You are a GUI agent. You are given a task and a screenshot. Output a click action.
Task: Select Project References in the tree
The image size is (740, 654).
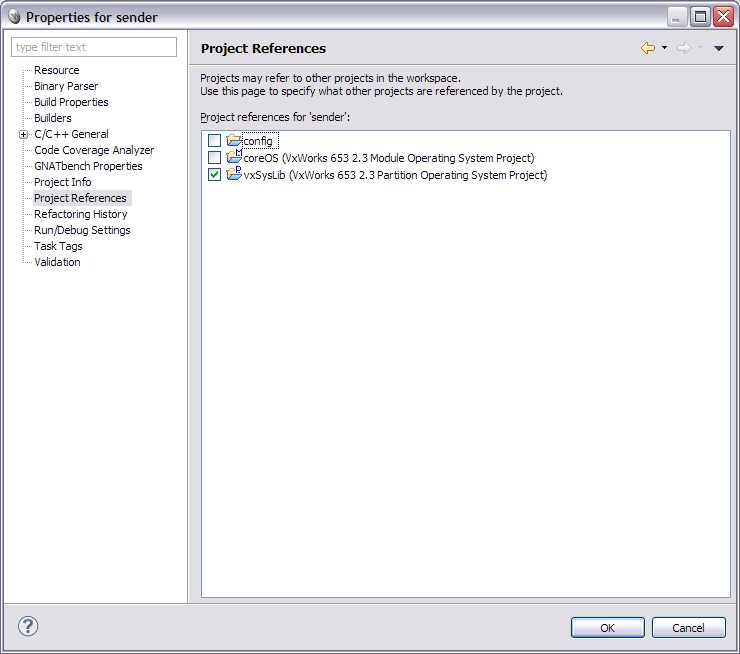[80, 198]
